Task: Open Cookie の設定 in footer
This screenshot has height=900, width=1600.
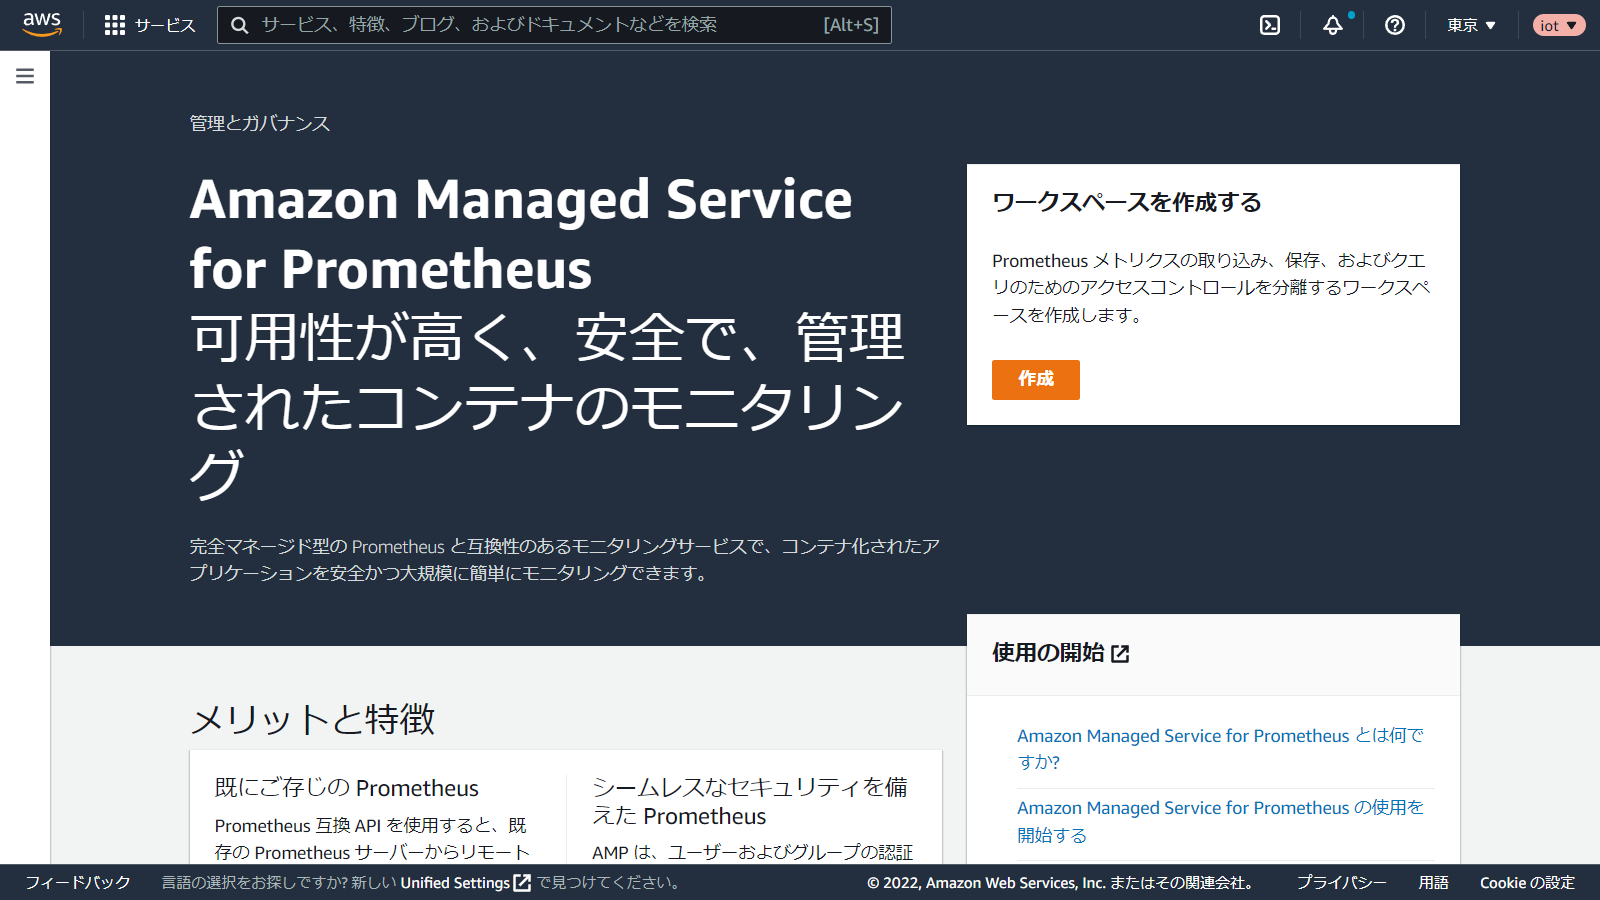Action: pyautogui.click(x=1527, y=882)
